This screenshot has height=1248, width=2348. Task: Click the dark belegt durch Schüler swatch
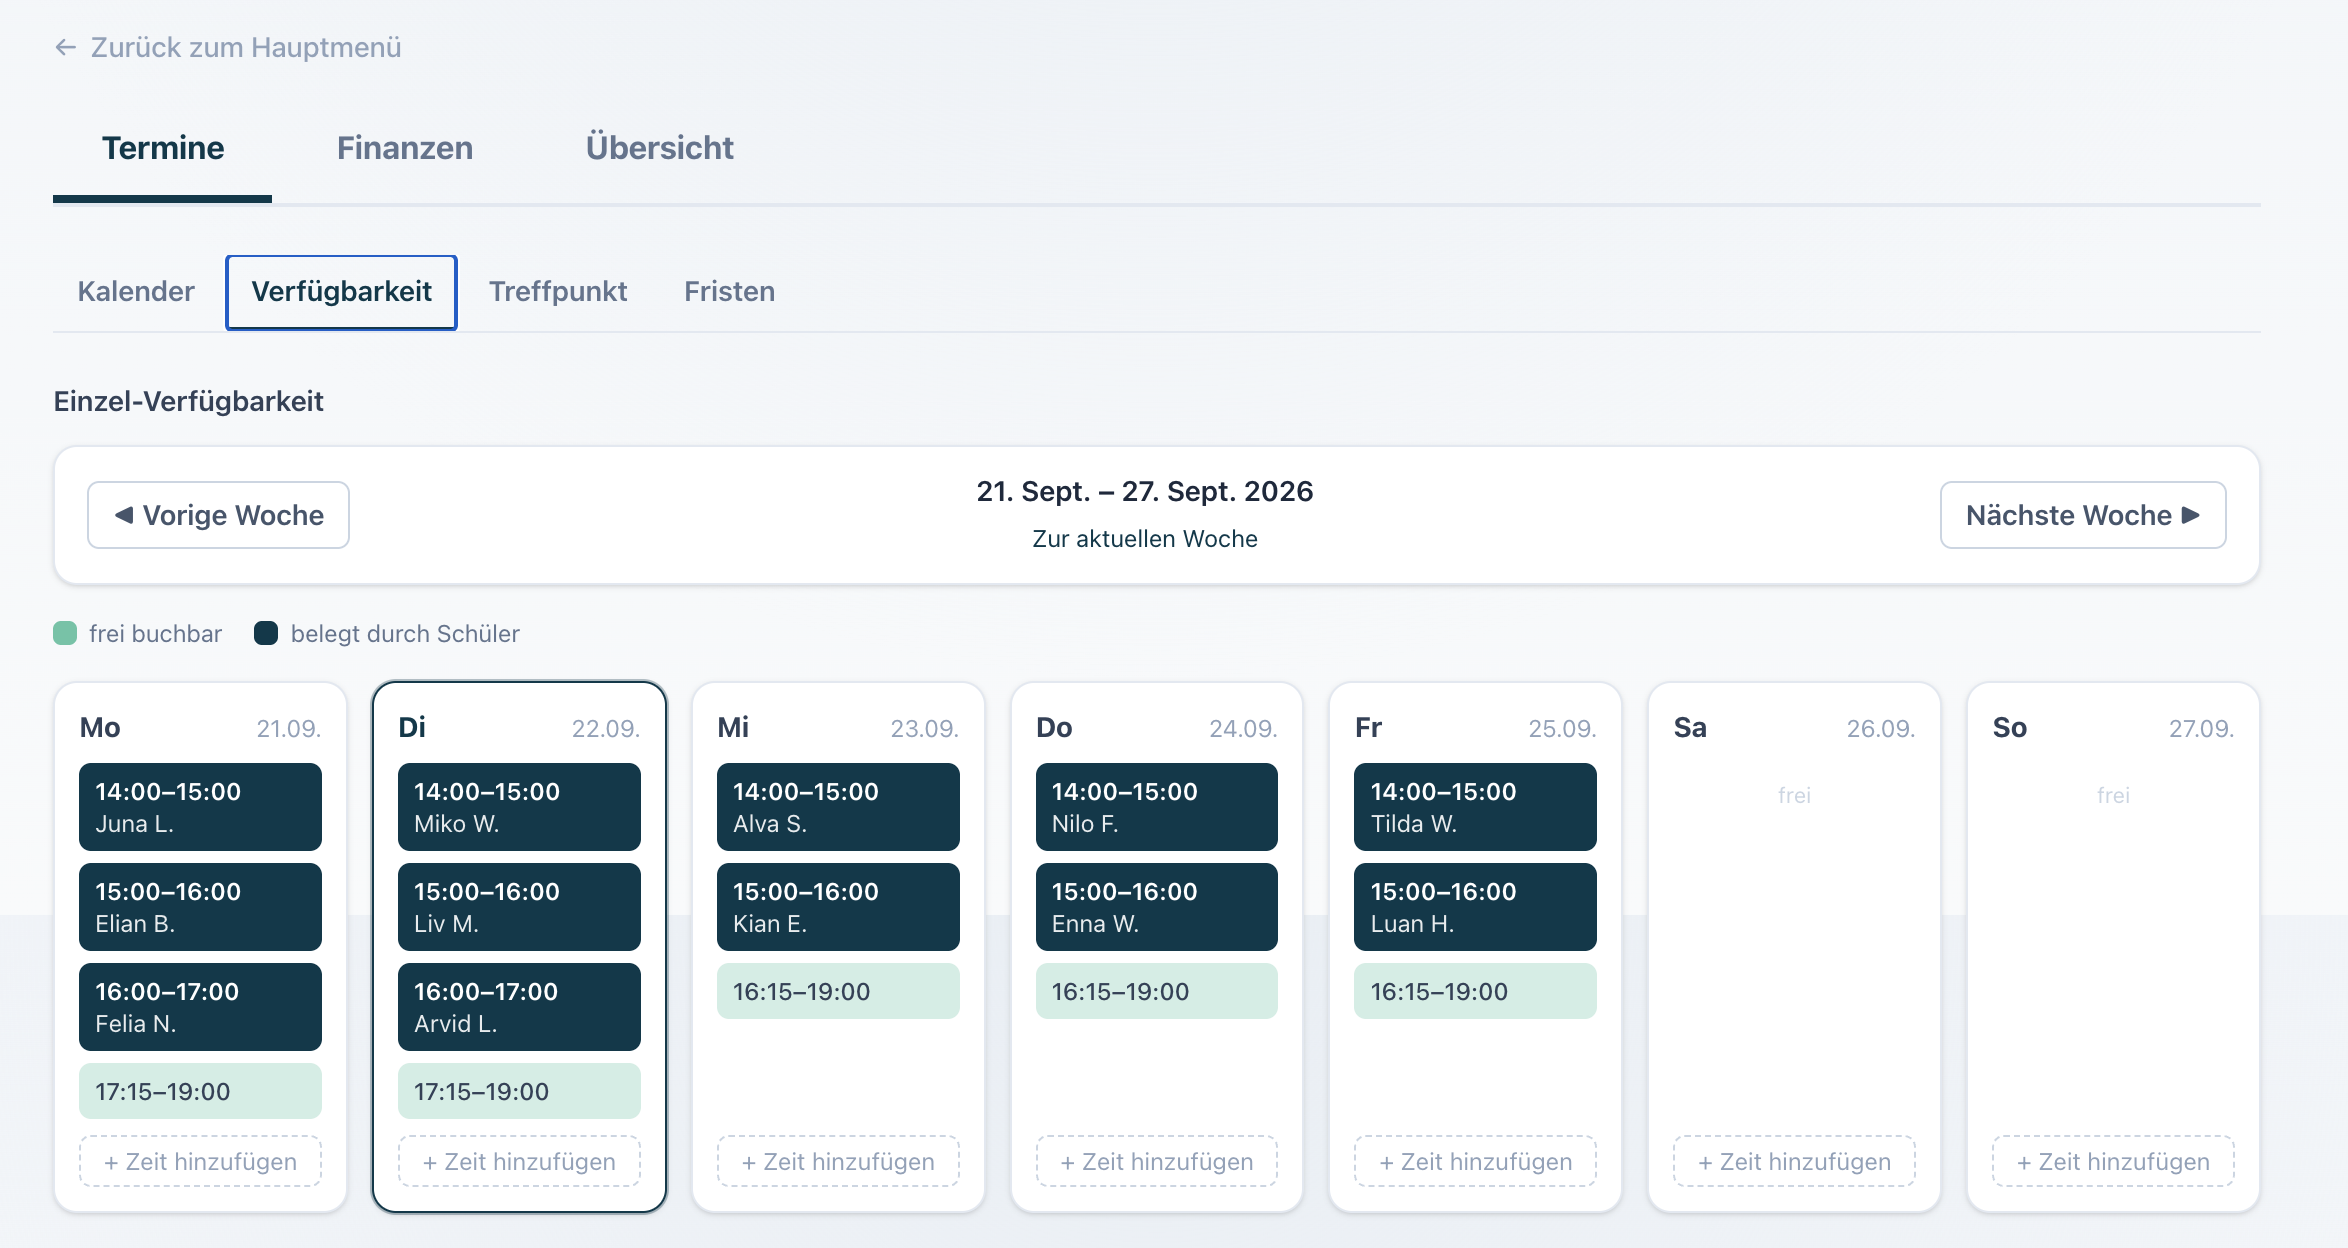click(x=266, y=634)
